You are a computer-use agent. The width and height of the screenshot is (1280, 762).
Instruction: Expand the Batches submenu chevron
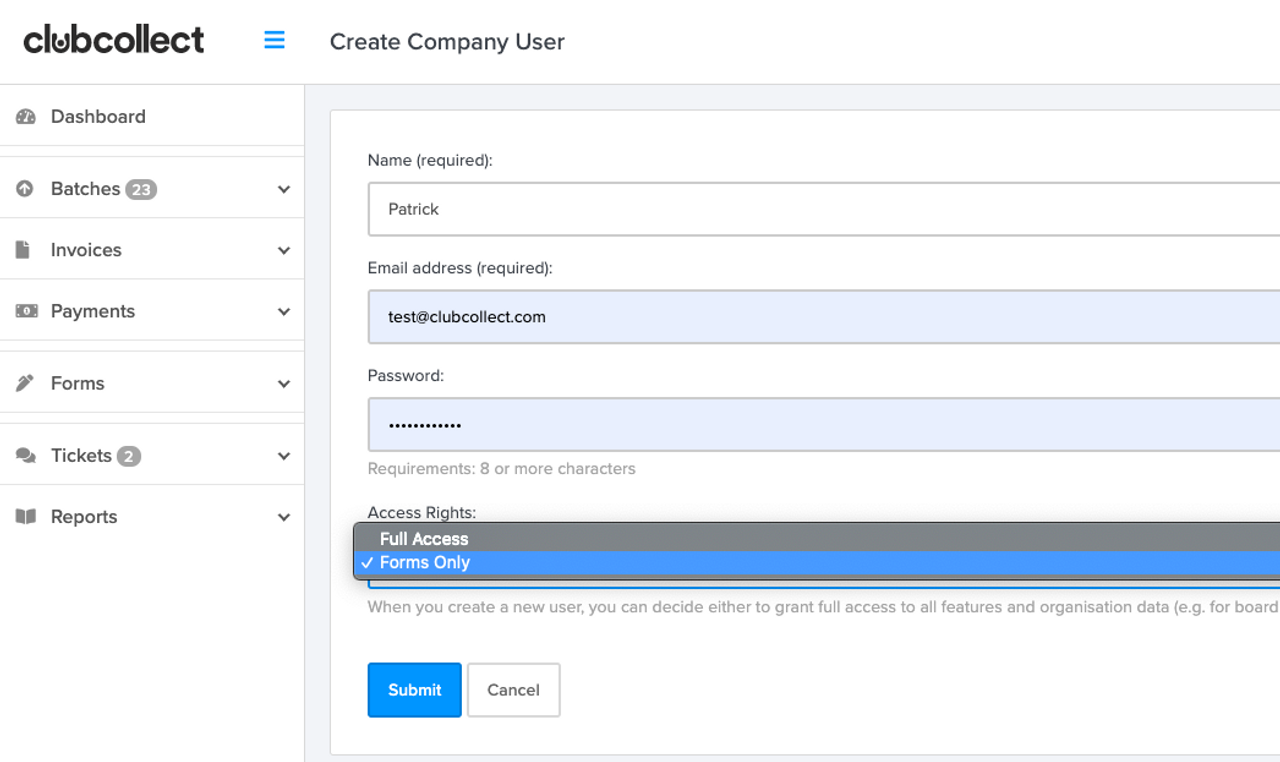(x=284, y=189)
